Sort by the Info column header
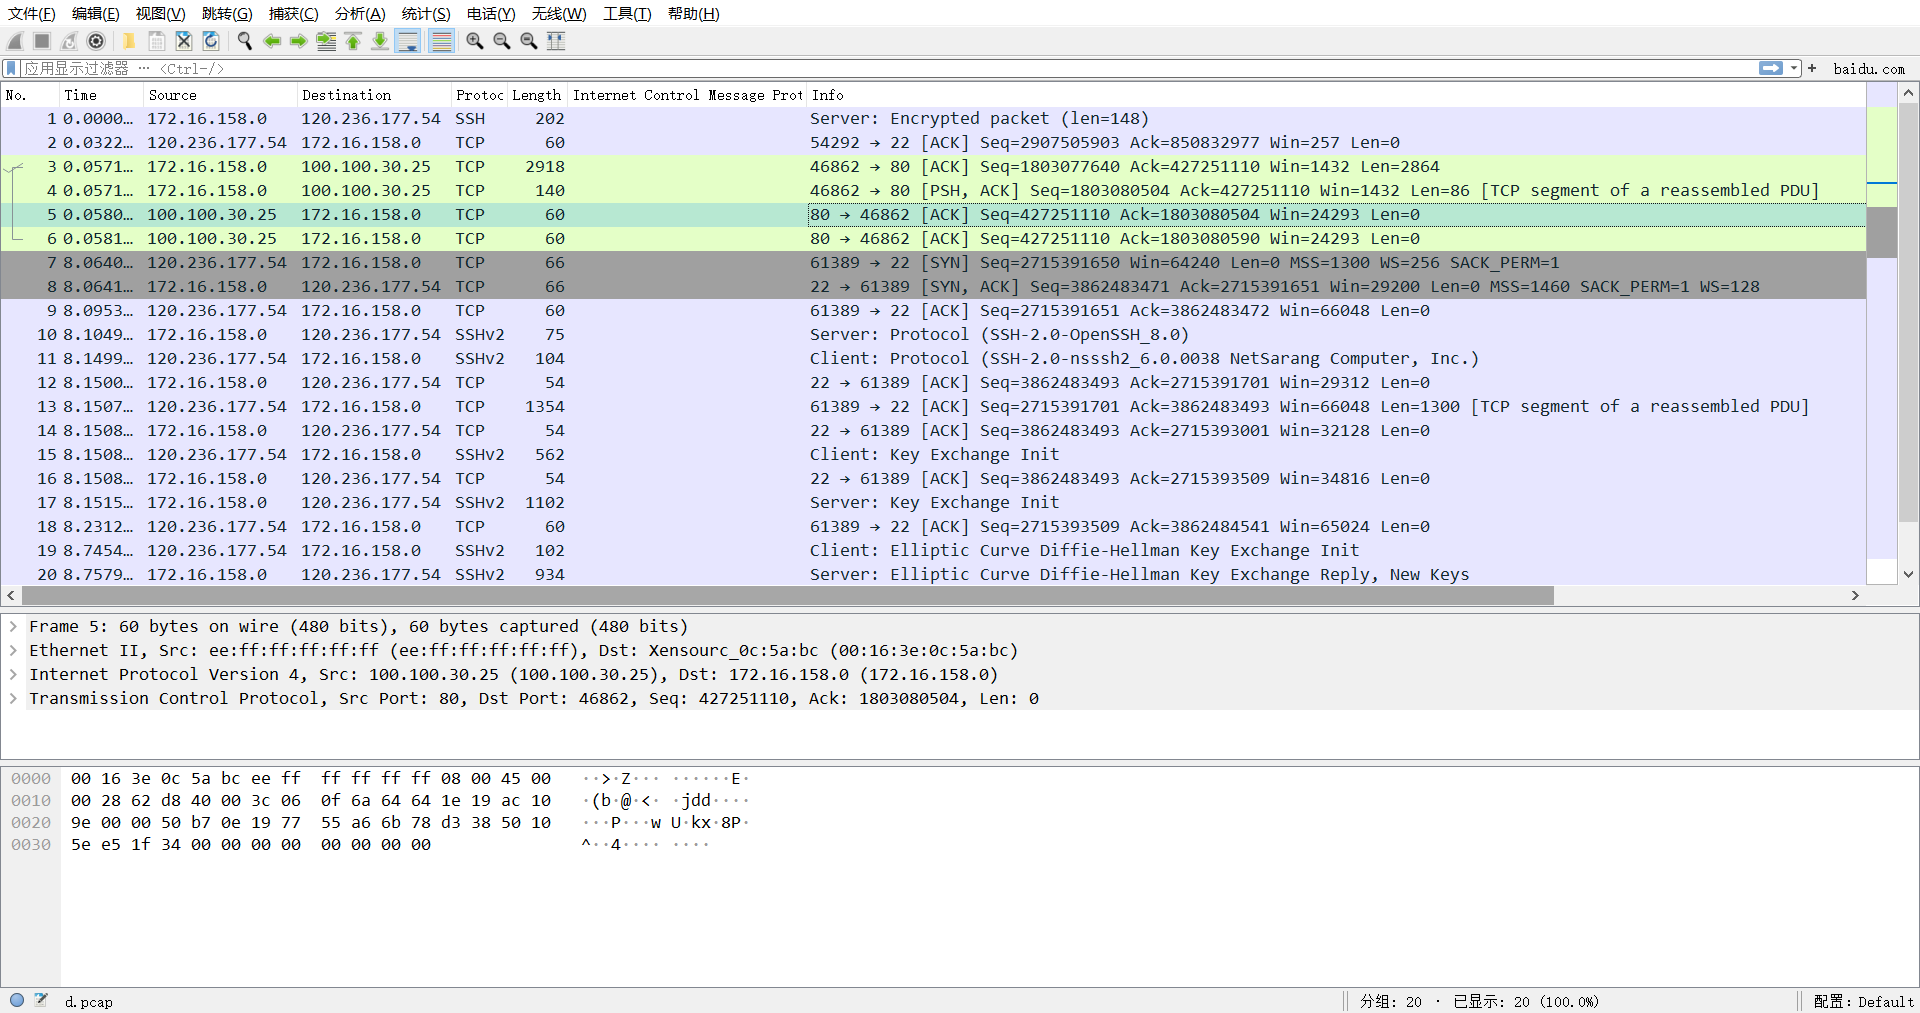The image size is (1920, 1013). pyautogui.click(x=1336, y=95)
